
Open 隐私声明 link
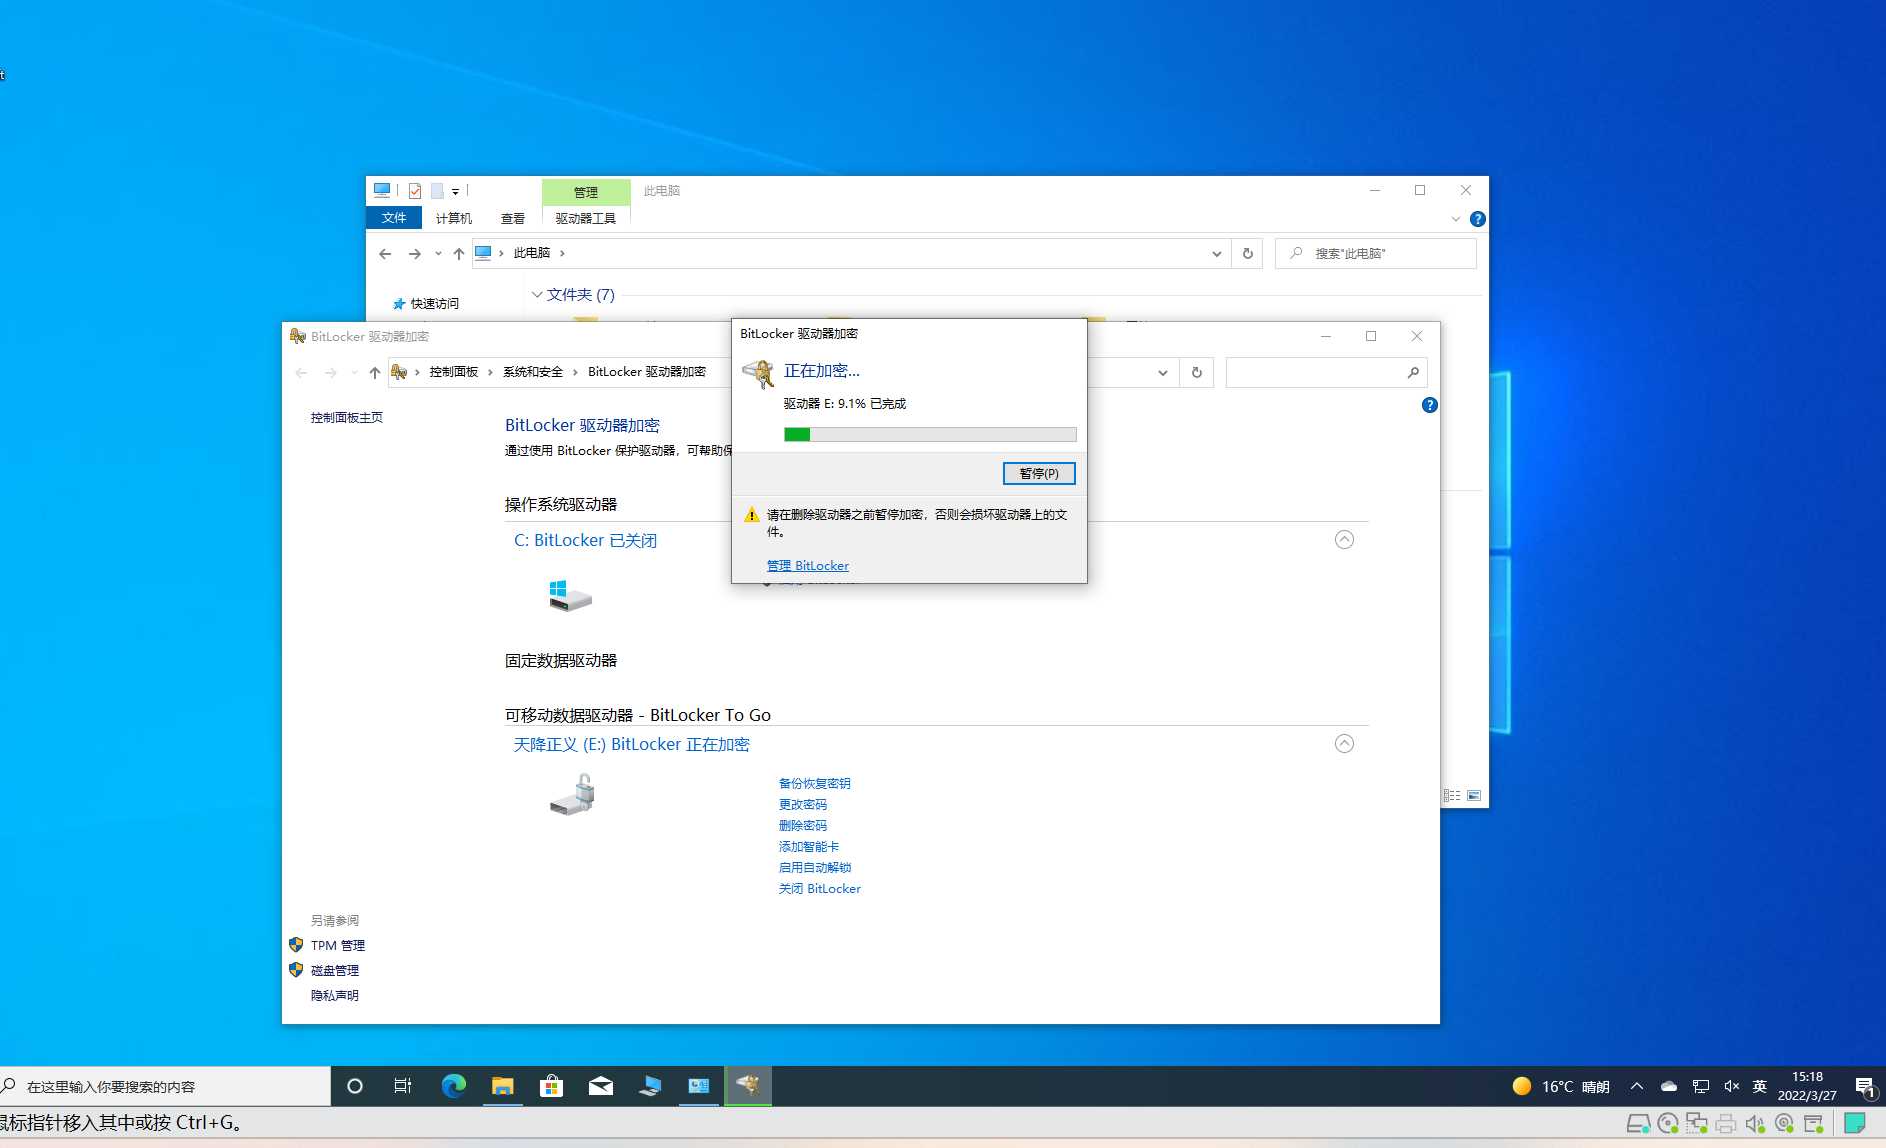click(x=334, y=995)
